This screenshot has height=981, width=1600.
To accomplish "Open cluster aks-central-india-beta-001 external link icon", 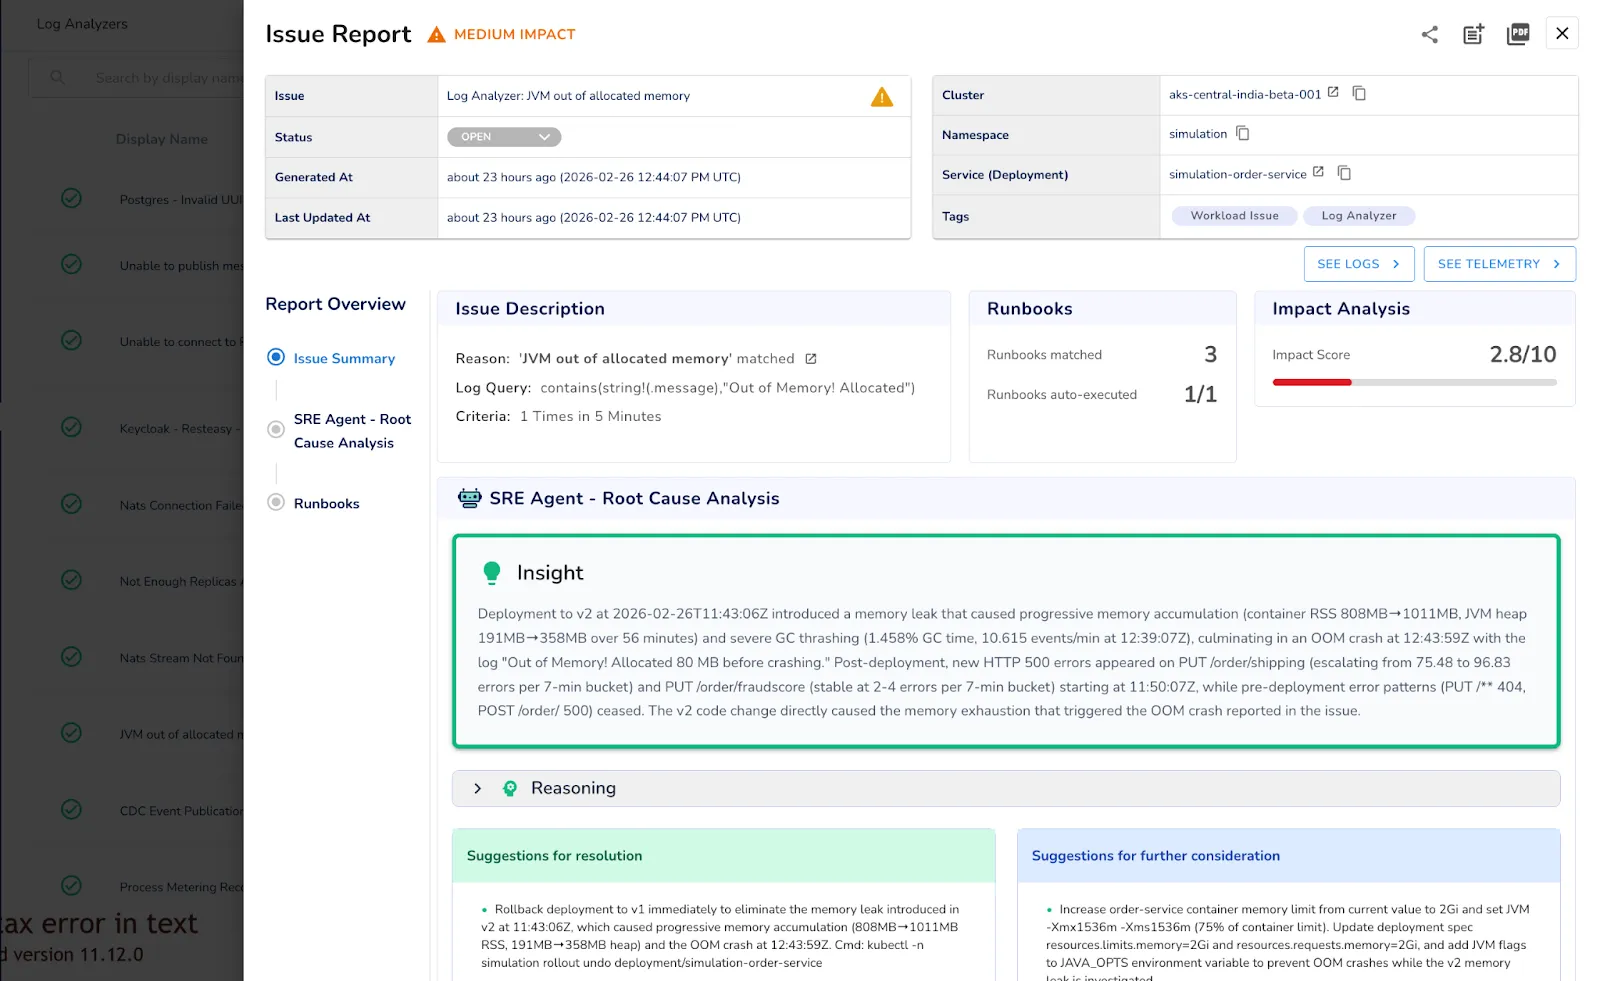I will [1333, 93].
